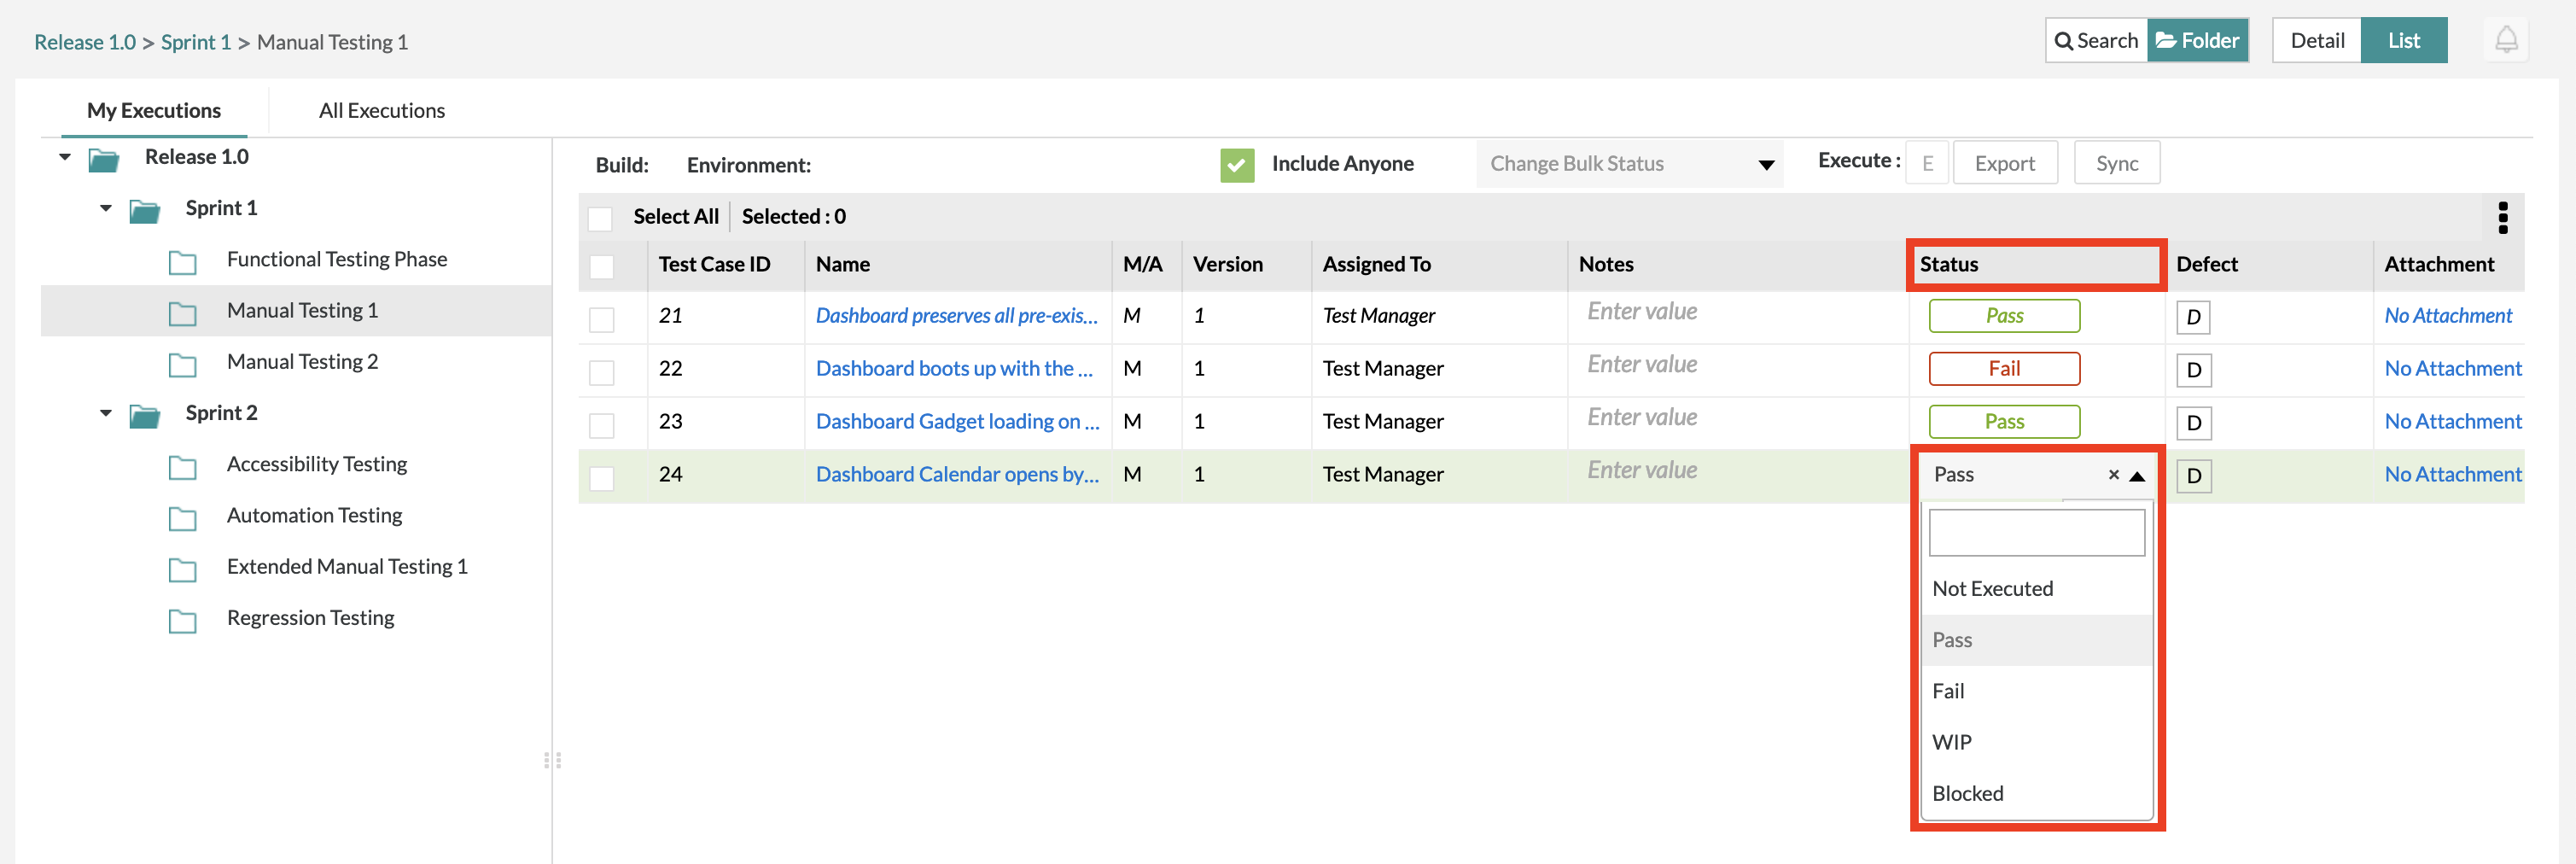Click the Sprint 2 folder icon

coord(145,415)
